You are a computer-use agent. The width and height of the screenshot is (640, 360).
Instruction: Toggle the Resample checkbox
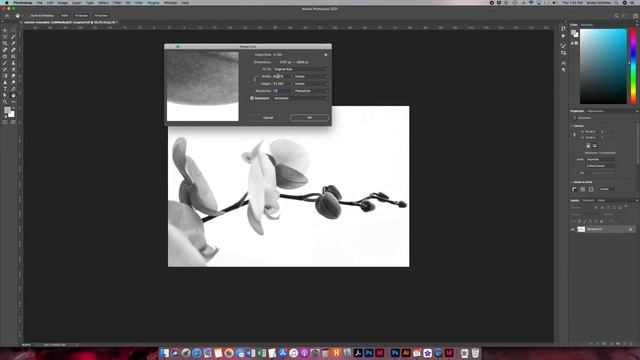click(252, 98)
